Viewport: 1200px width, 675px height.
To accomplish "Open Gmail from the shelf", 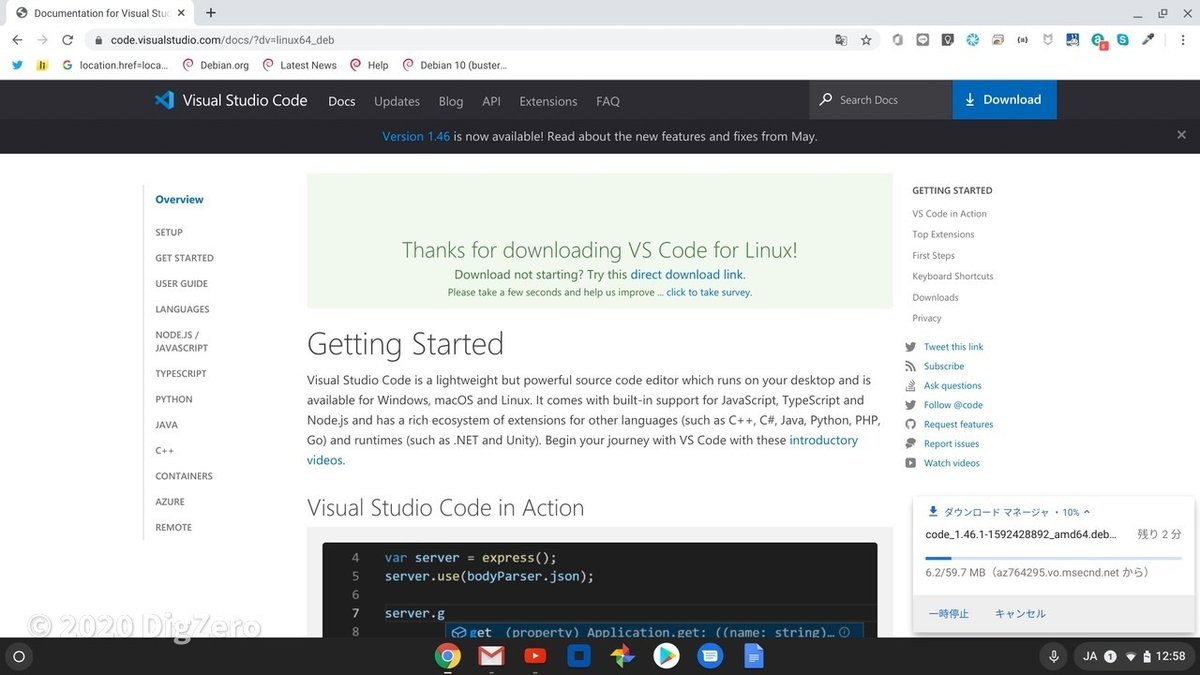I will point(491,656).
